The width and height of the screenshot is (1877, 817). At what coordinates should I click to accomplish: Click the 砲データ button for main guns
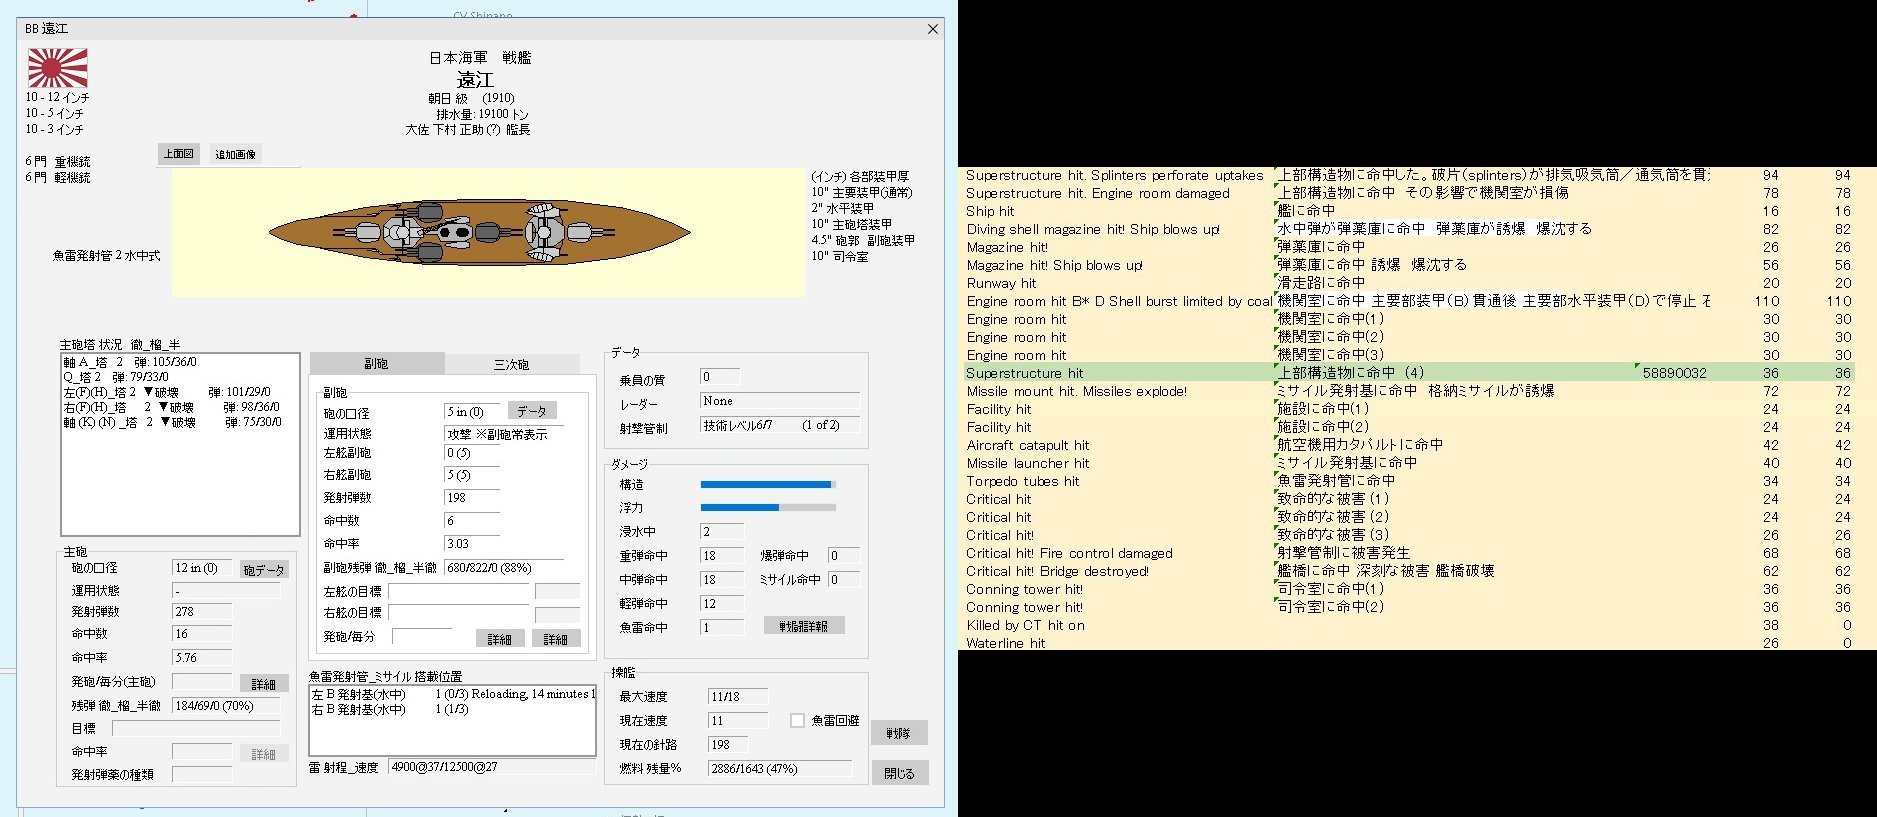264,570
